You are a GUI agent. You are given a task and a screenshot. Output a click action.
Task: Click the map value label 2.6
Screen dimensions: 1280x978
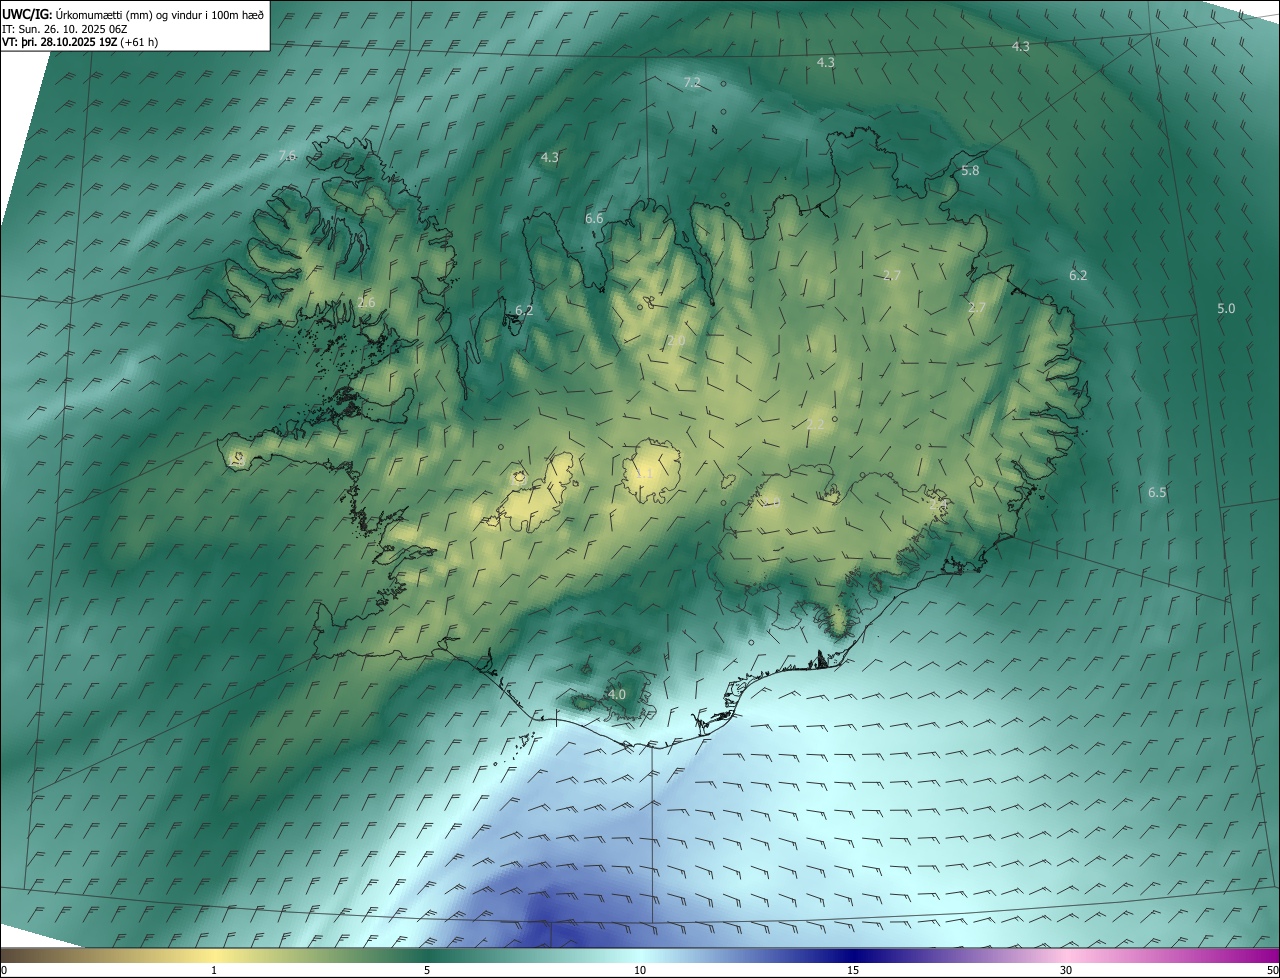click(x=366, y=302)
